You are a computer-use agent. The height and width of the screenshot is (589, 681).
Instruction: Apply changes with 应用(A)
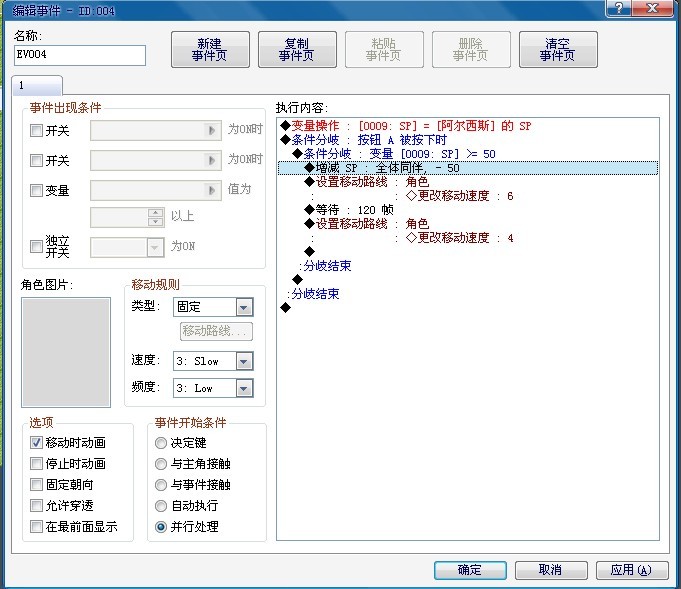[x=631, y=570]
